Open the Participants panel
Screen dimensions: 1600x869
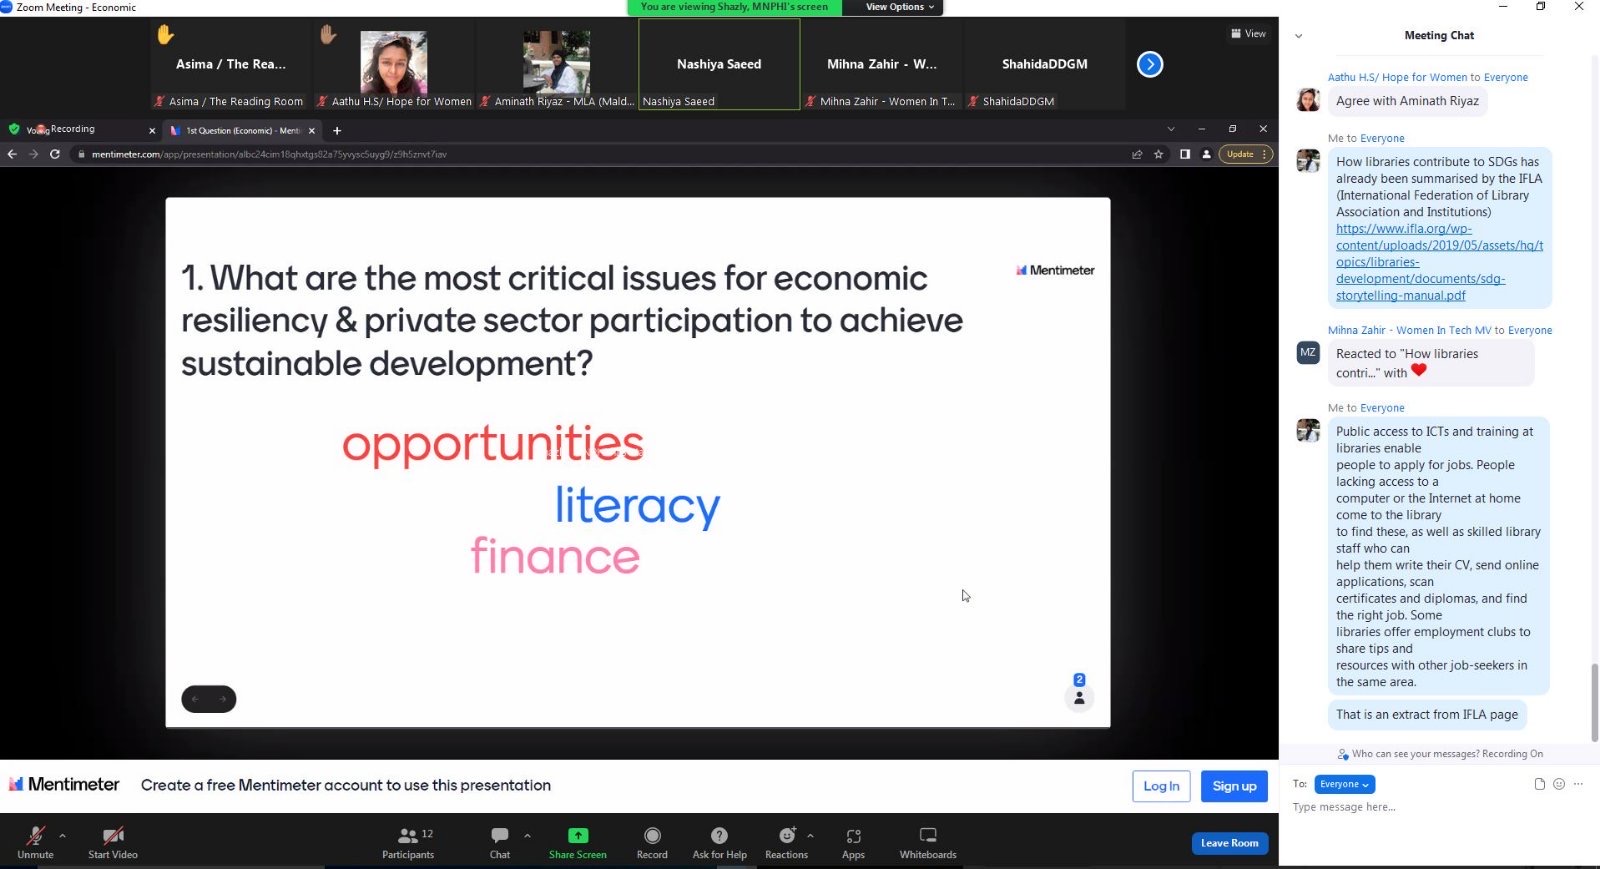(x=408, y=836)
